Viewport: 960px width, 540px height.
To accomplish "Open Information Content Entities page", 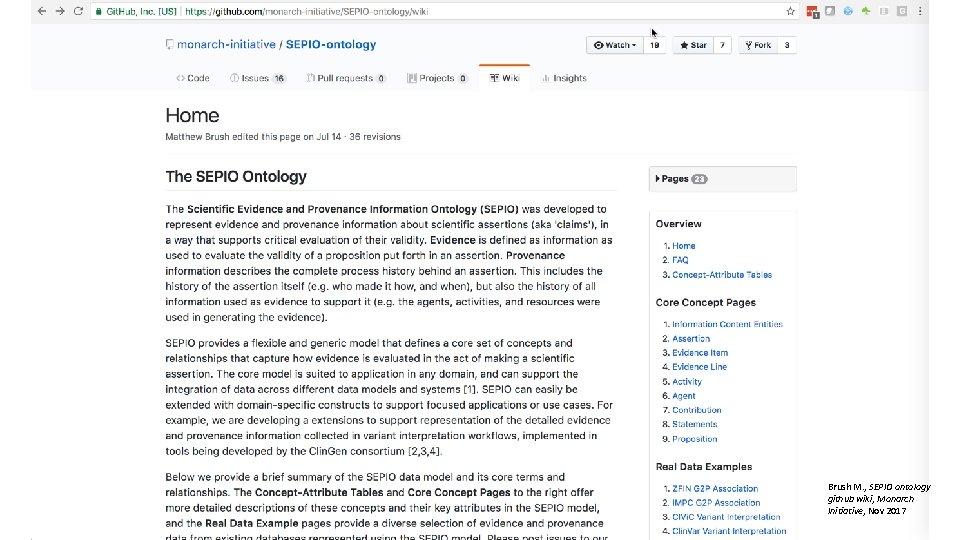I will (727, 324).
